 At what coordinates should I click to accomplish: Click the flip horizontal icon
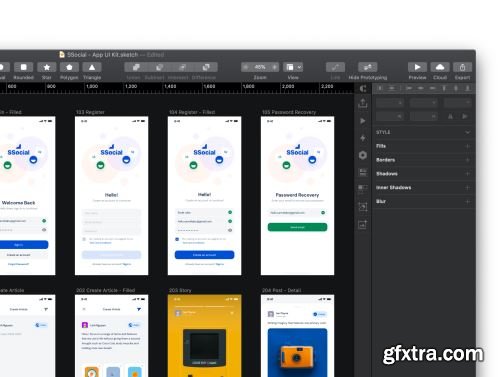click(450, 116)
